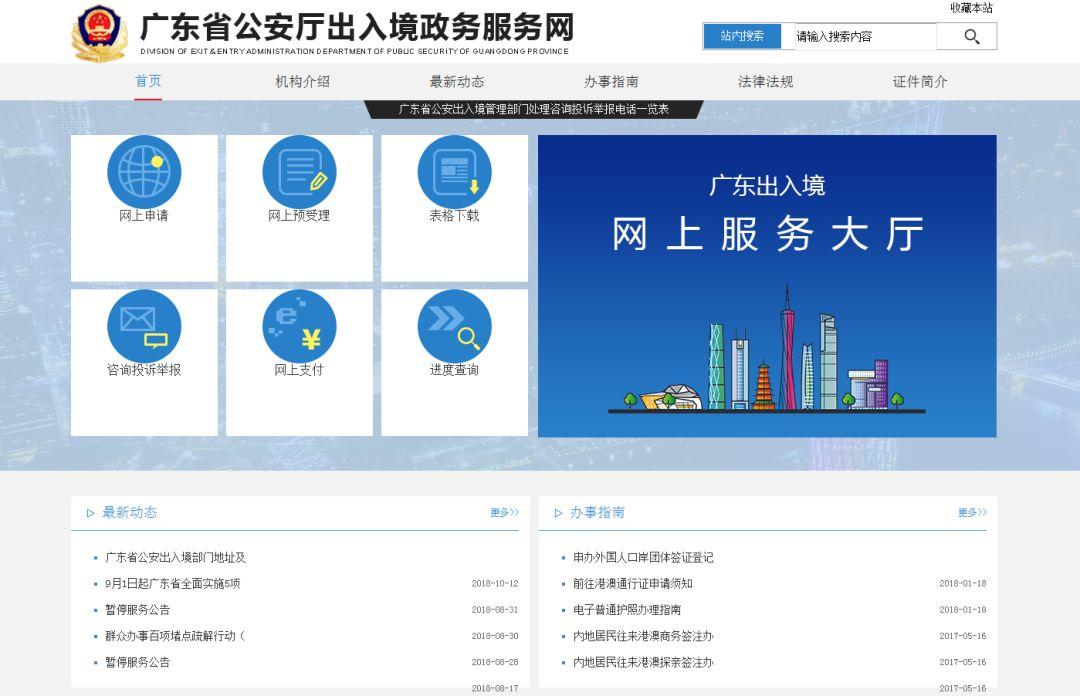This screenshot has width=1080, height=696.
Task: Open the 站内搜索 search scope selector
Action: tap(742, 36)
